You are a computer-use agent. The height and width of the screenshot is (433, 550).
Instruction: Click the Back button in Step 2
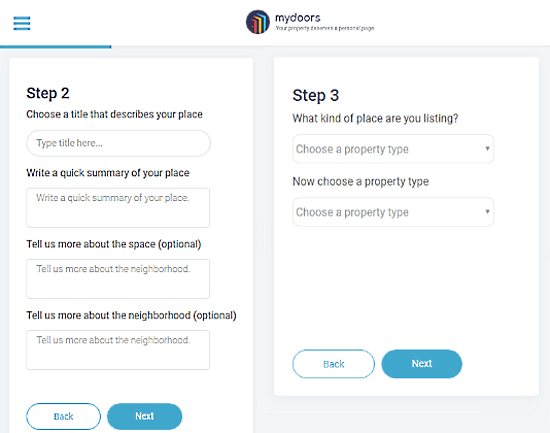(63, 417)
